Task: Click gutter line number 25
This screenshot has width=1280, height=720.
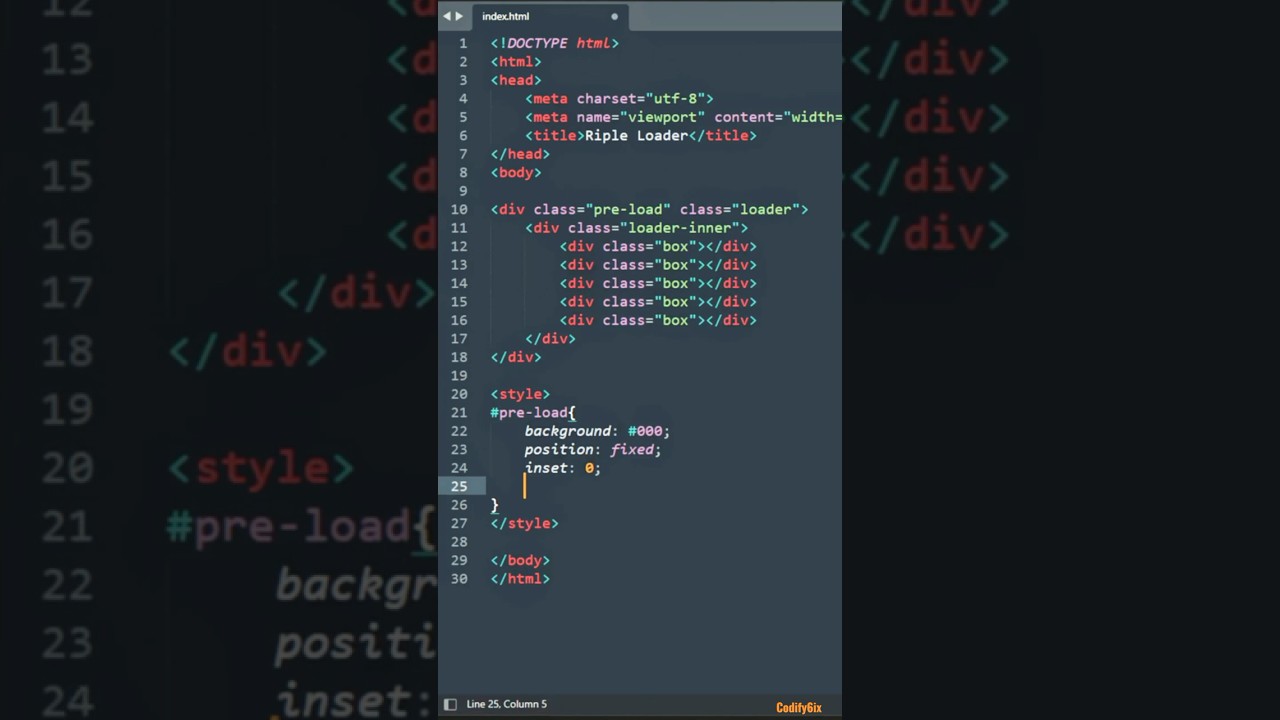Action: click(x=458, y=487)
